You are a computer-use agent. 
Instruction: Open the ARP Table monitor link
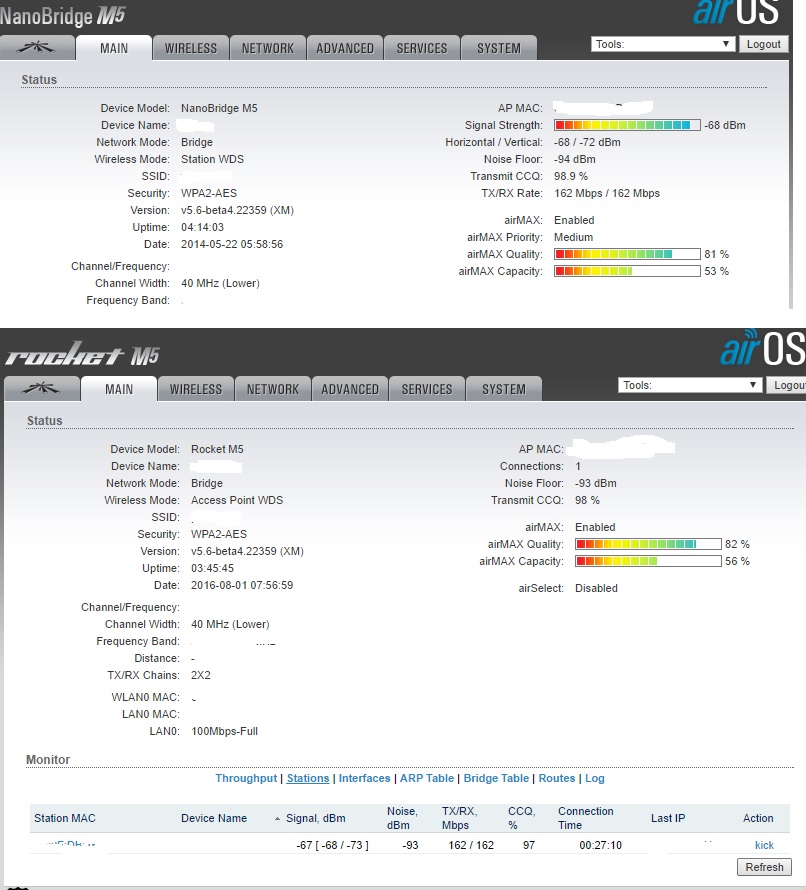point(427,778)
